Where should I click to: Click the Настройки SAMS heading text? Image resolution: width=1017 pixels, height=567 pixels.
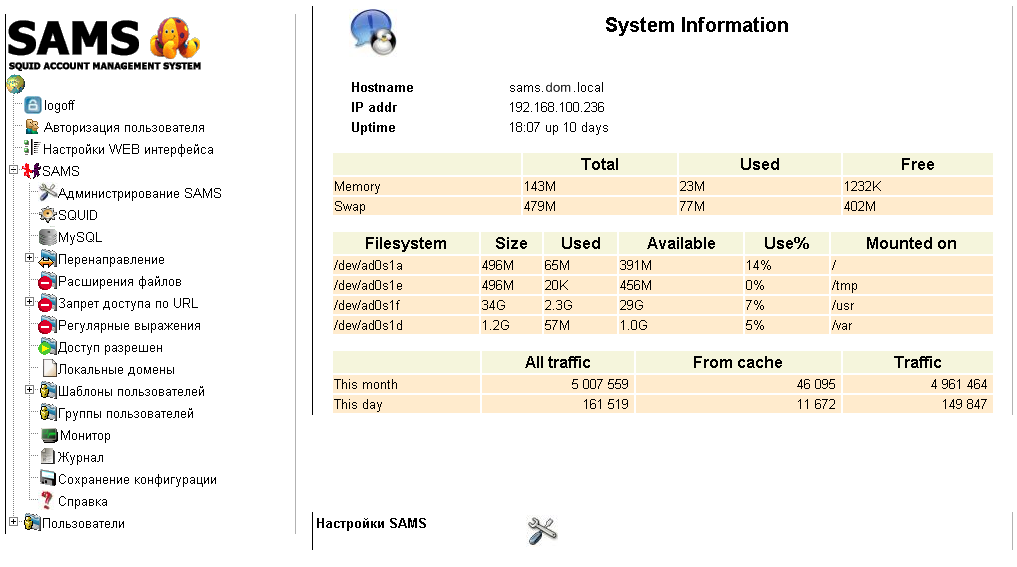371,523
